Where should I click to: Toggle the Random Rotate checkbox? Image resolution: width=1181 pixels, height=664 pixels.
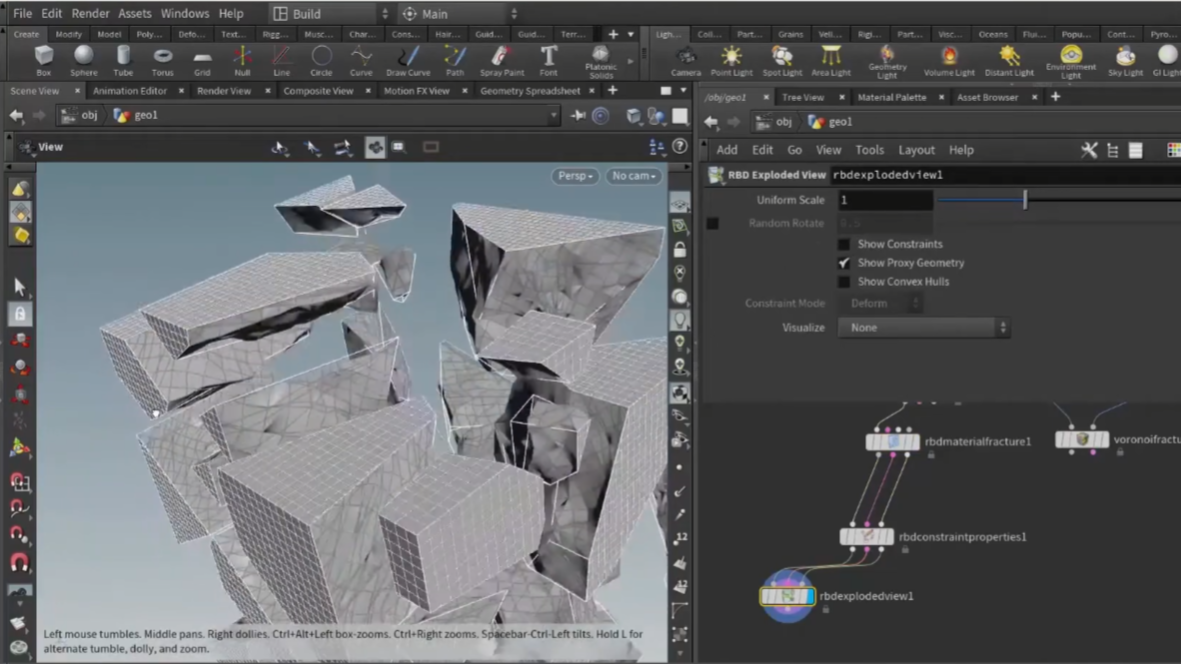(713, 223)
